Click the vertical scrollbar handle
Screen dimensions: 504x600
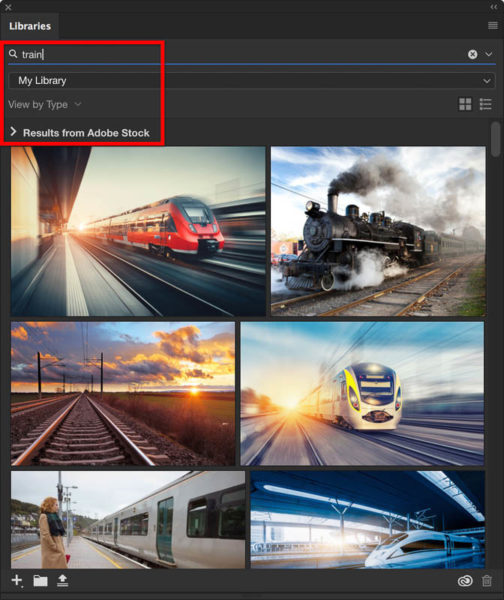tap(496, 139)
